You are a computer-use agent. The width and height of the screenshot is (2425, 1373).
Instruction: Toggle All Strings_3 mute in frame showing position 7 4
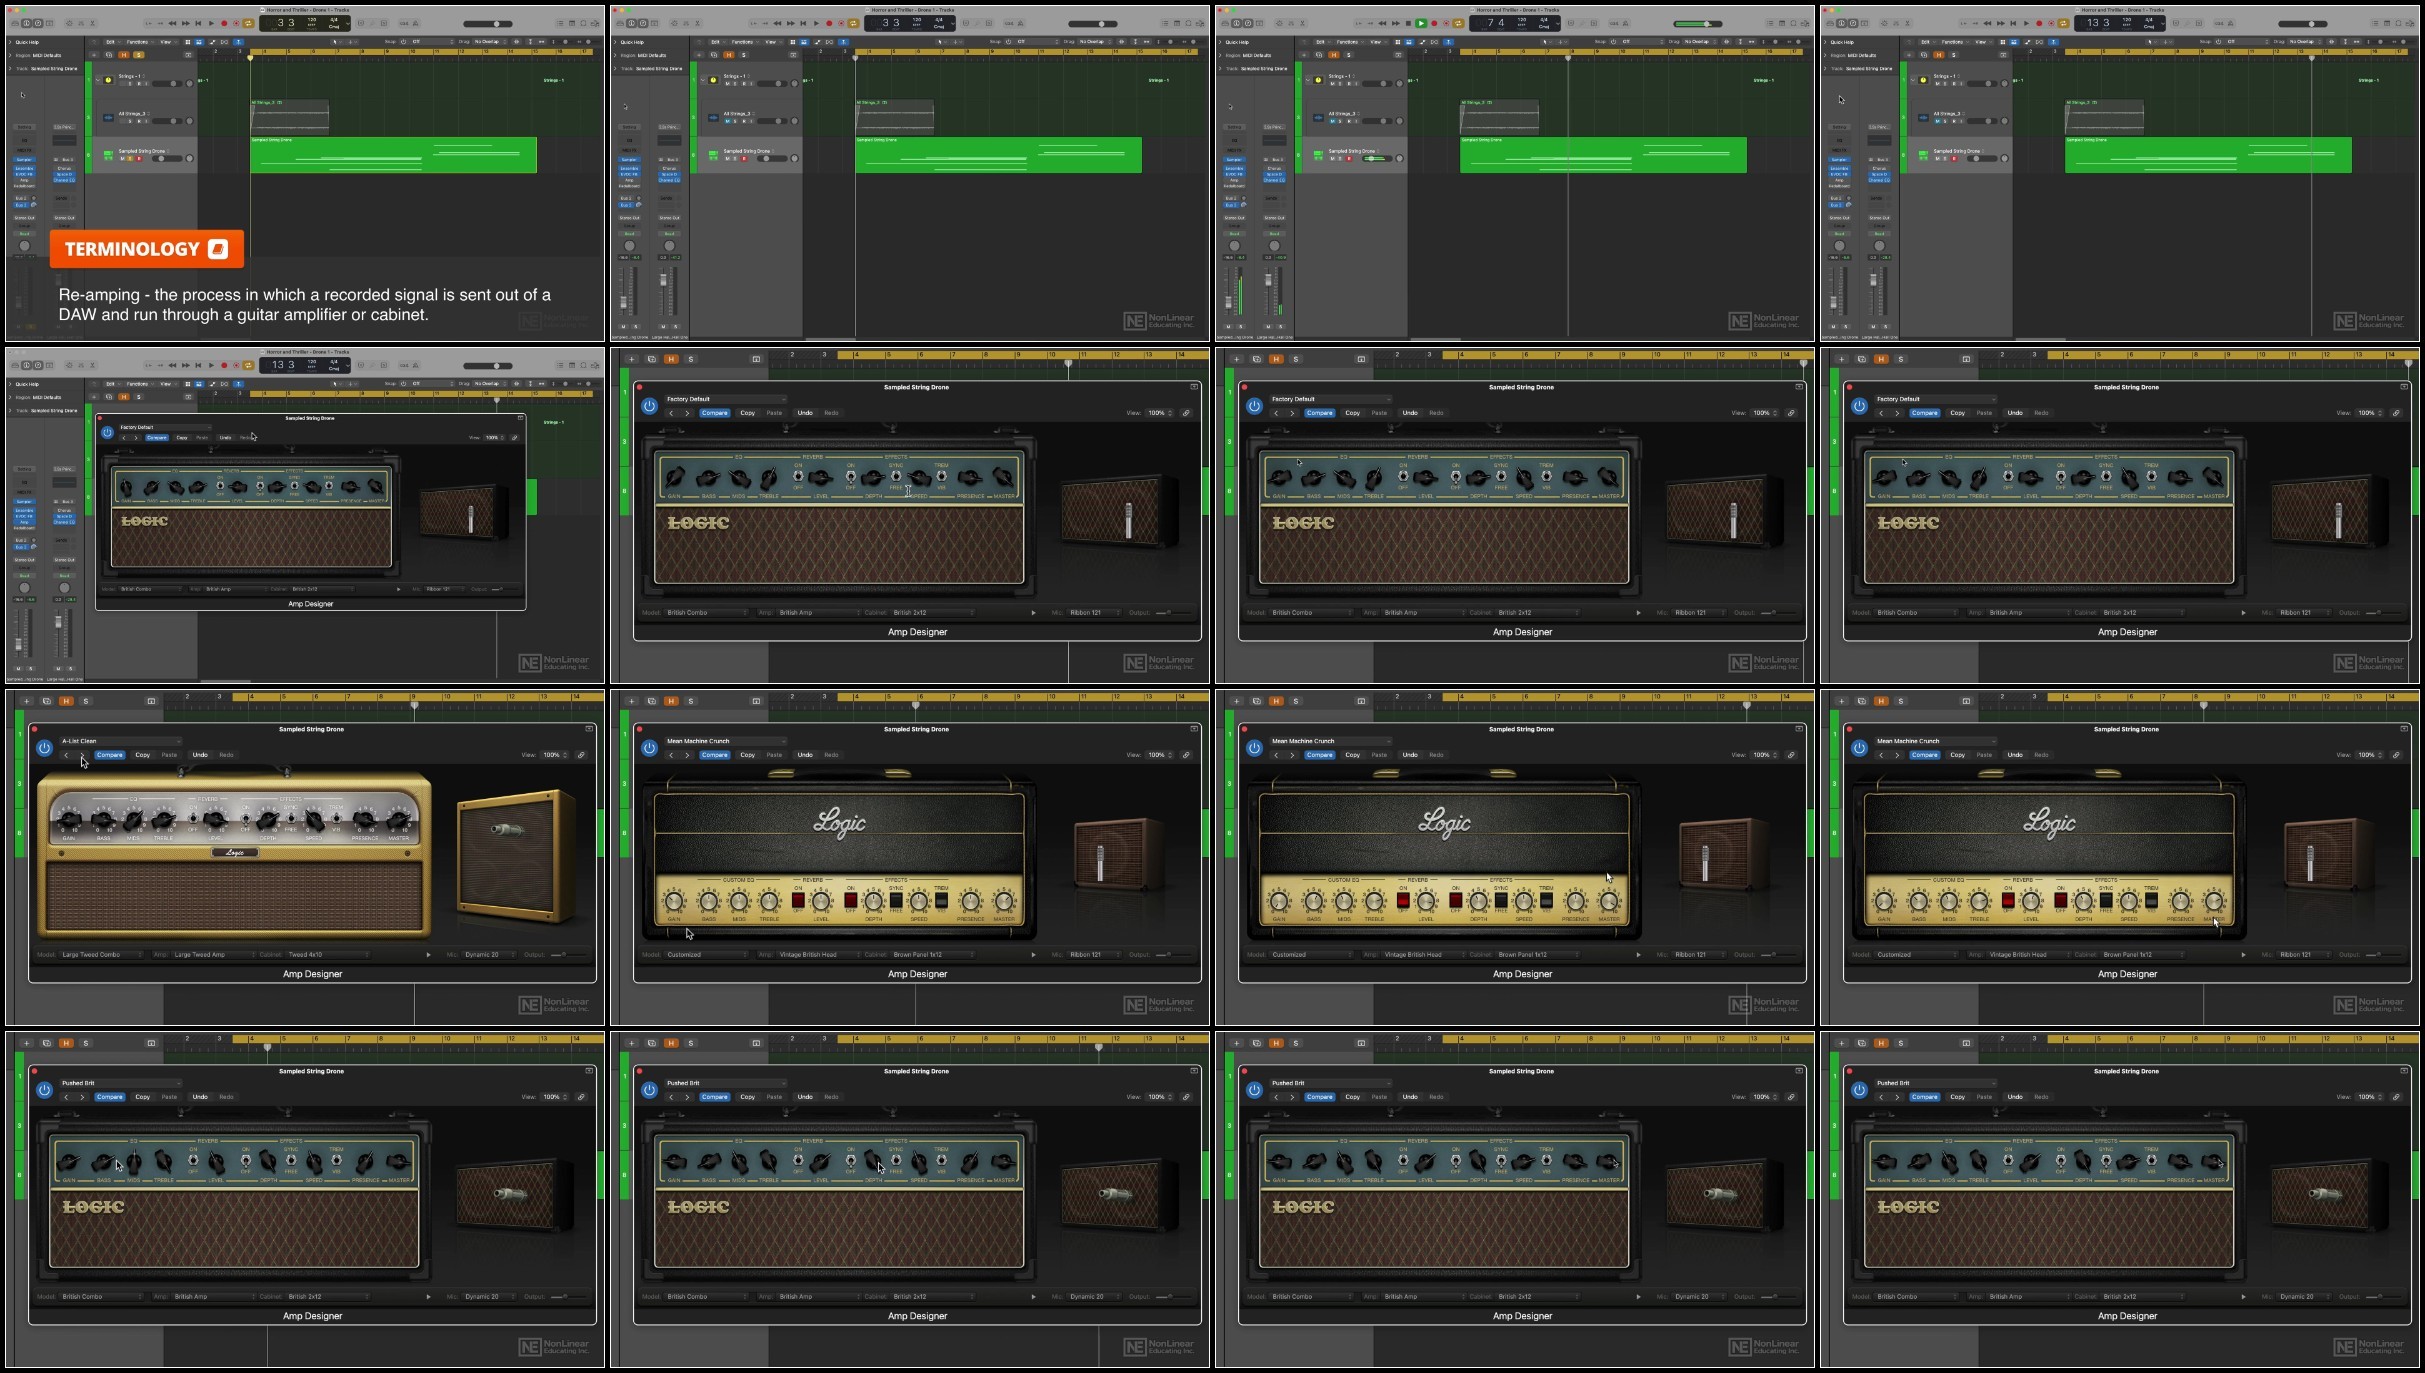coord(1332,121)
